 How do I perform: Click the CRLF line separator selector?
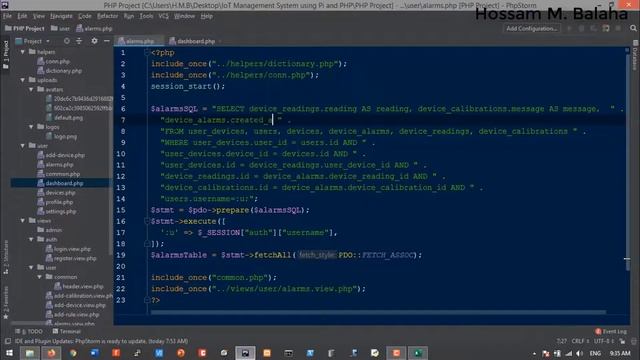[580, 341]
